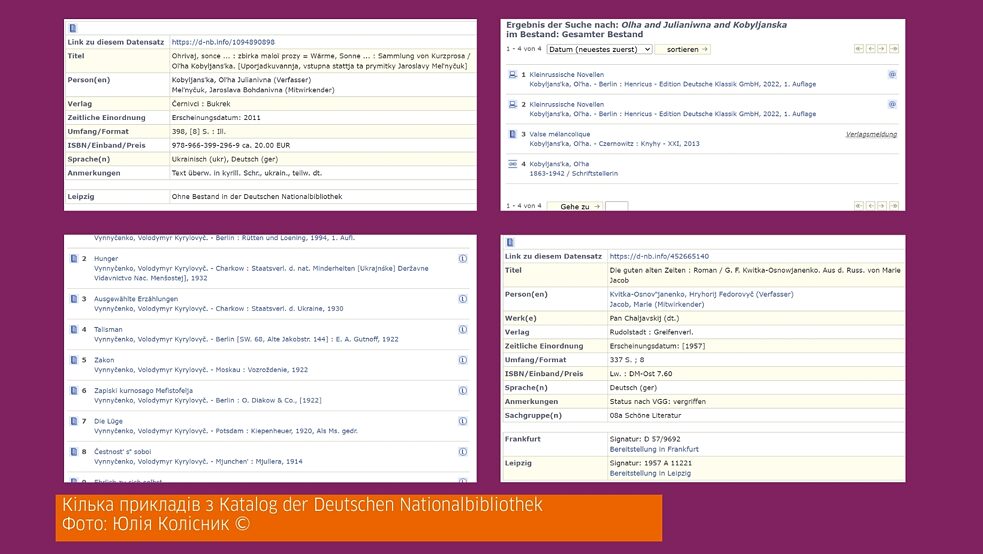Focus the page number field beside "Gehe zu"
Viewport: 983px width, 554px height.
coord(617,206)
